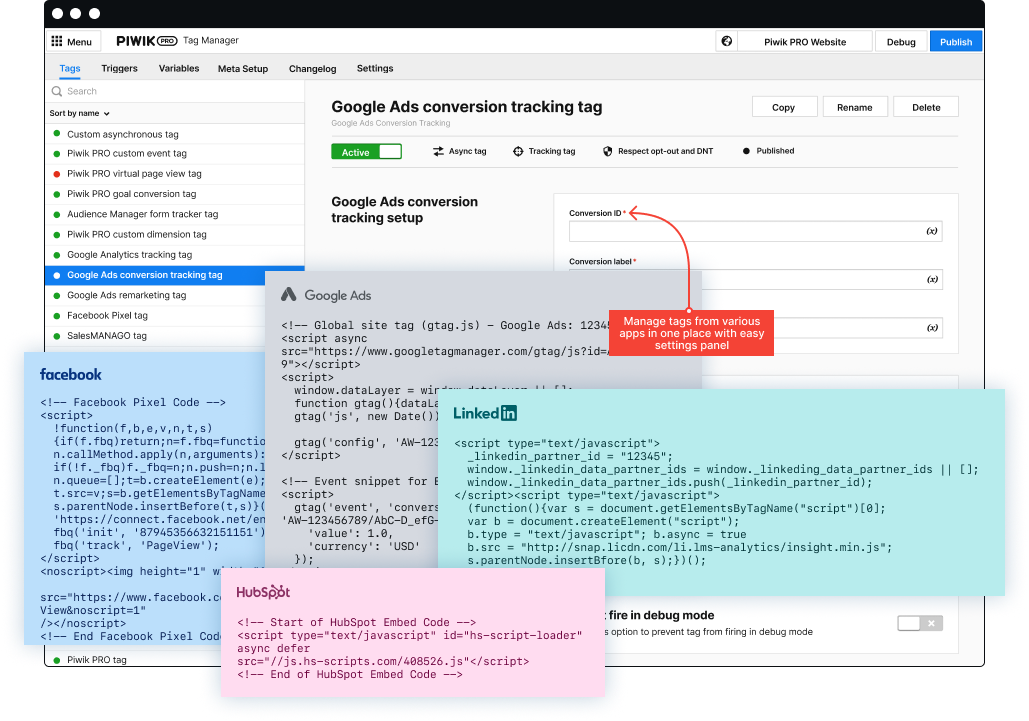Select Facebook Pixel tag in the list
Viewport: 1029px width, 721px height.
107,316
